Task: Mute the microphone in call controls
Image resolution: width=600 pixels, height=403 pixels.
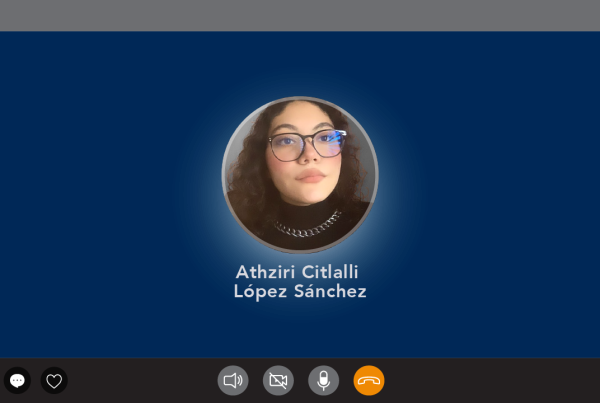Action: (323, 380)
